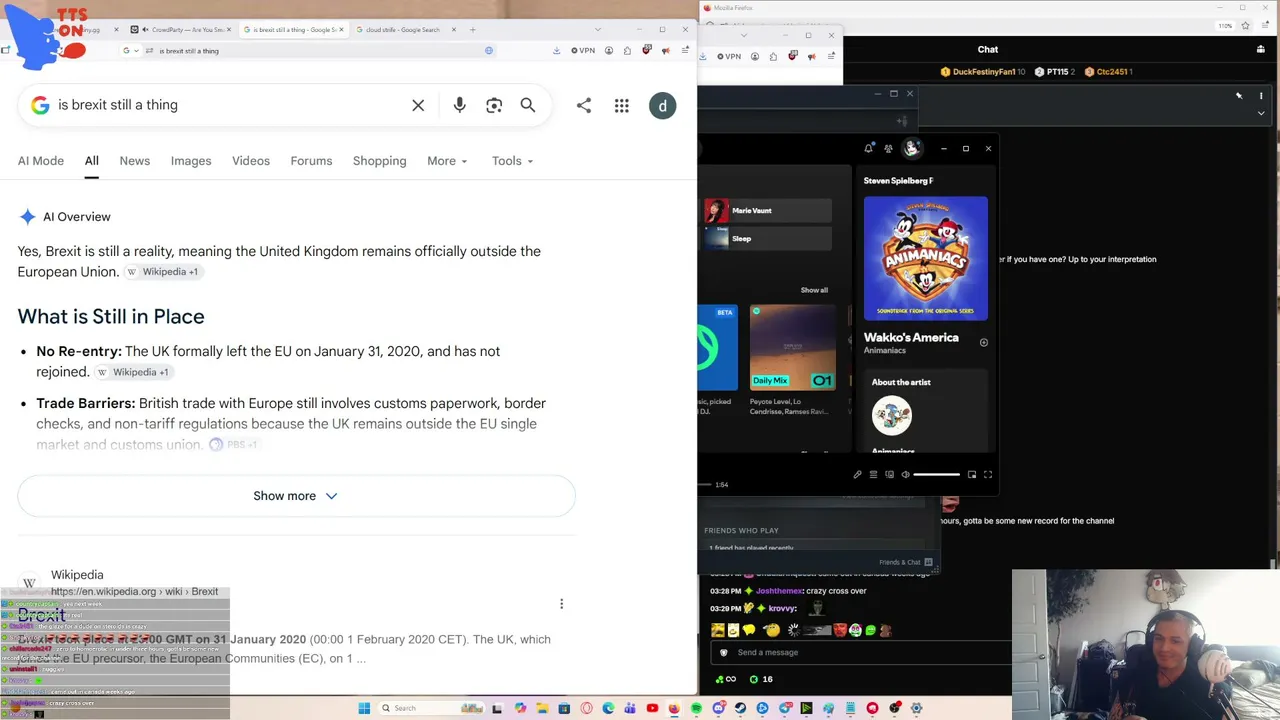Select the Images results tab
Viewport: 1280px width, 720px height.
point(191,161)
